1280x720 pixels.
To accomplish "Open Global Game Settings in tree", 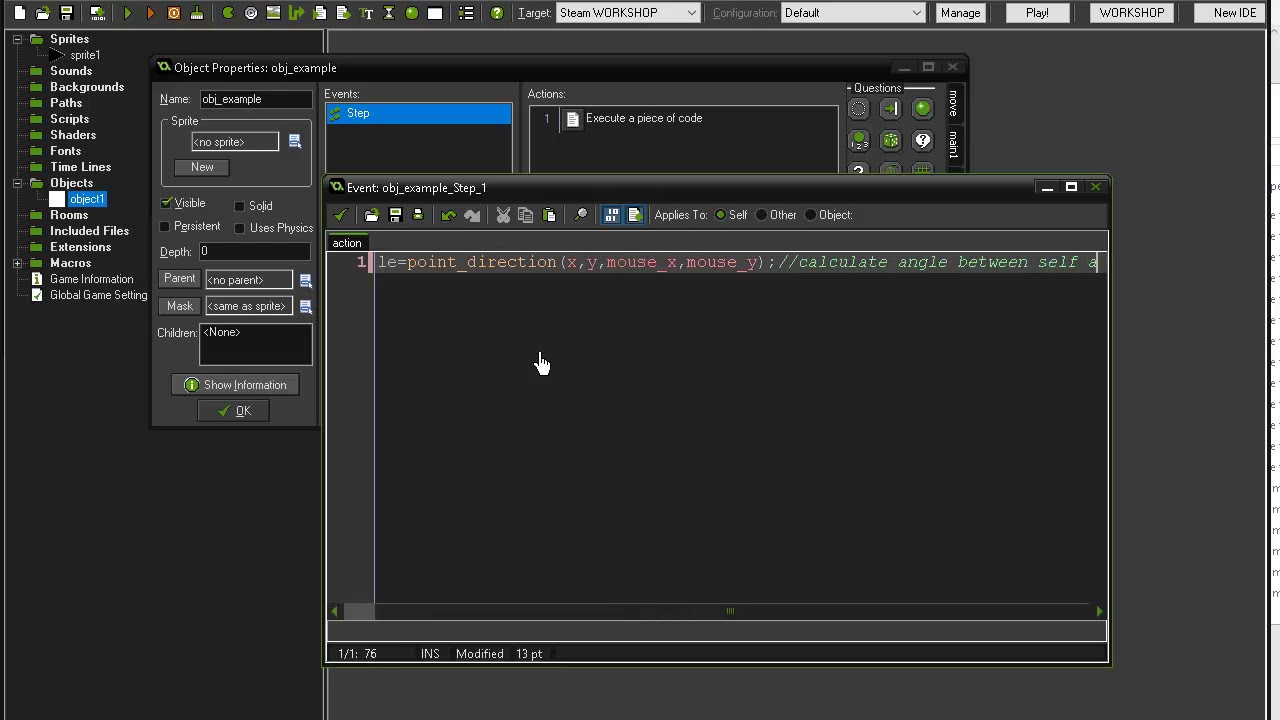I will (98, 295).
